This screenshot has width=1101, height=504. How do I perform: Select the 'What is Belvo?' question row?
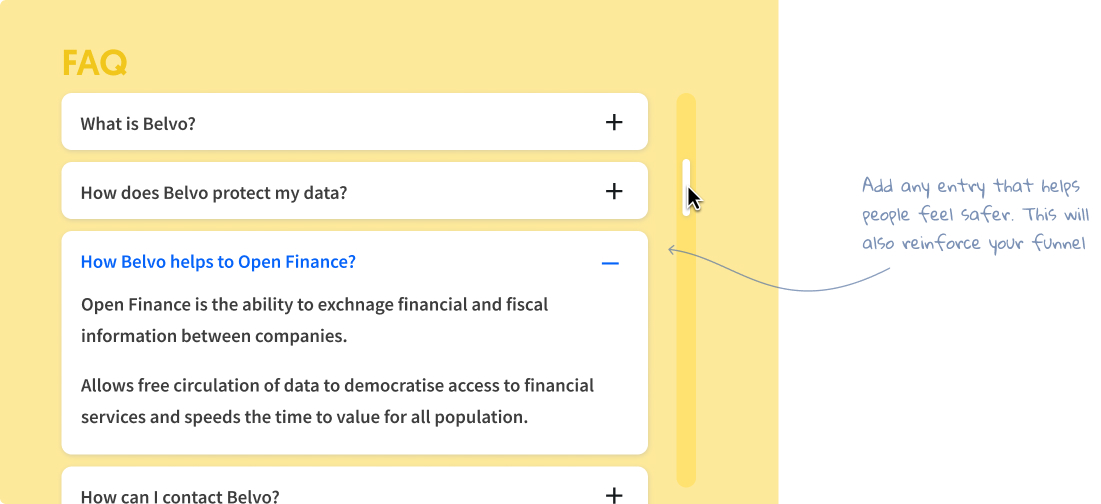coord(355,121)
